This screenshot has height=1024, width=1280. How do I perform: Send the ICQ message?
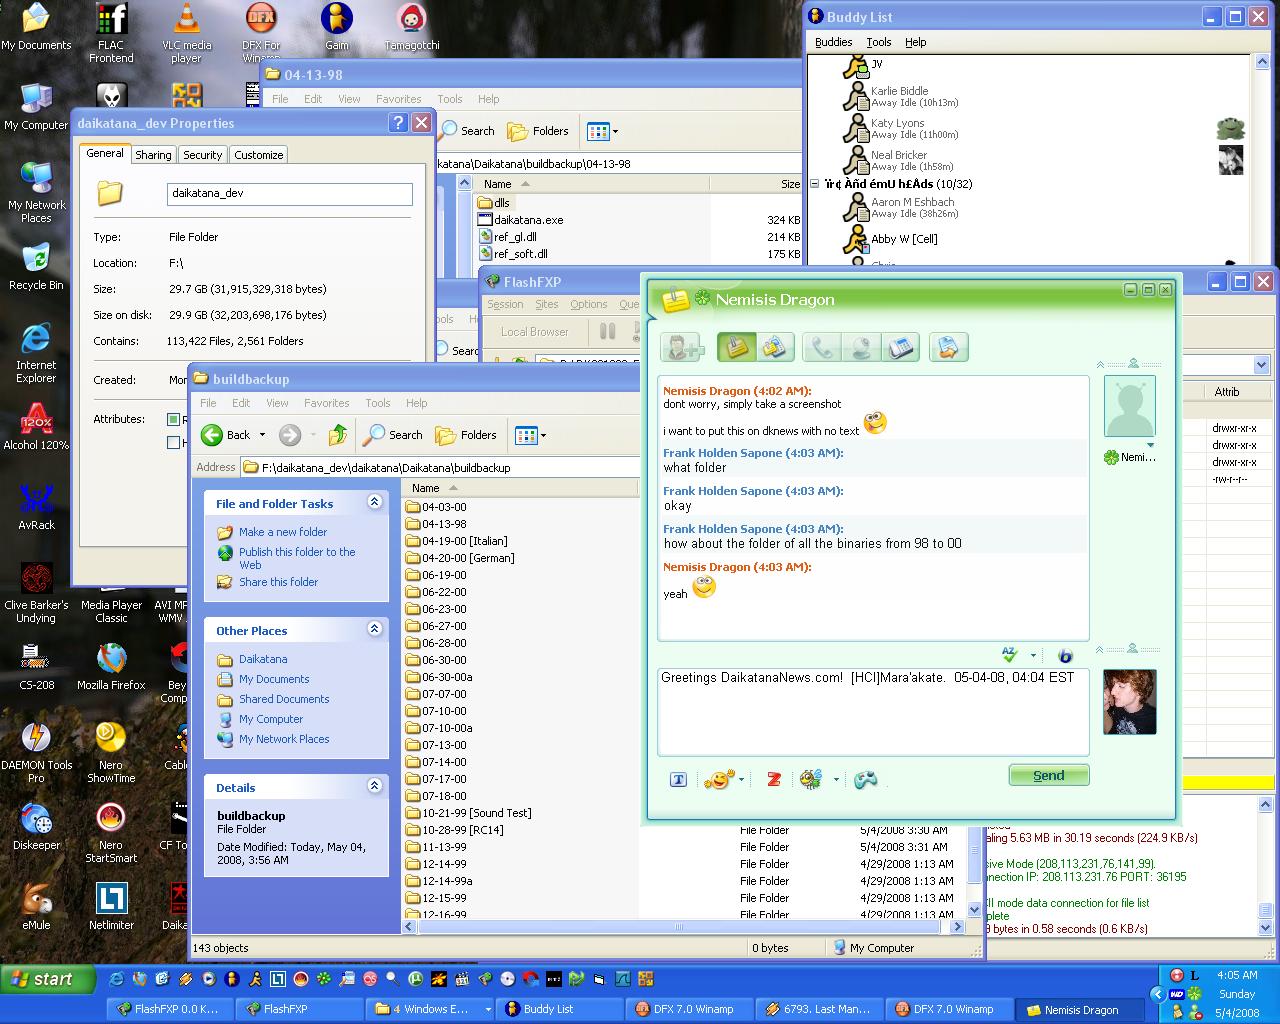1048,775
